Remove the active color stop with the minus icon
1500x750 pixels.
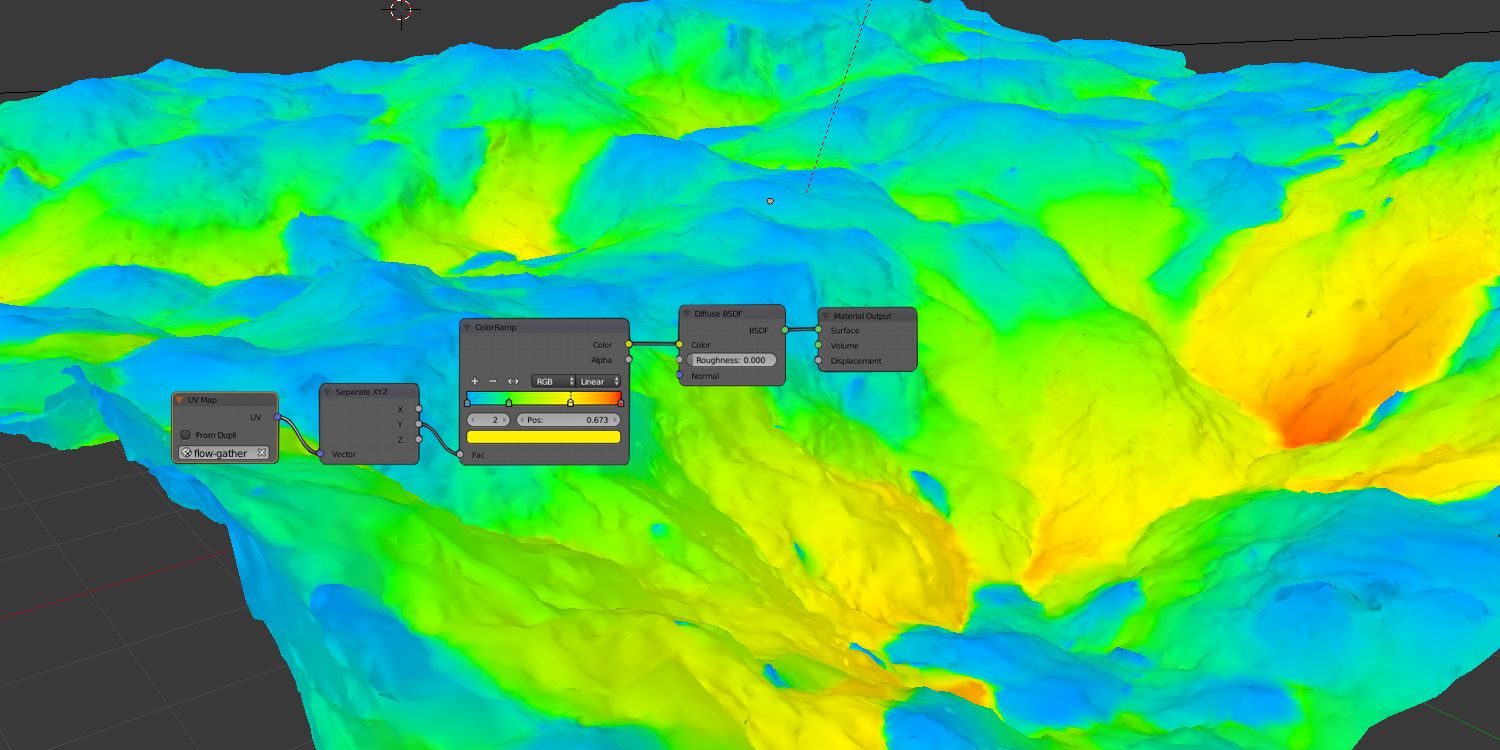point(493,381)
